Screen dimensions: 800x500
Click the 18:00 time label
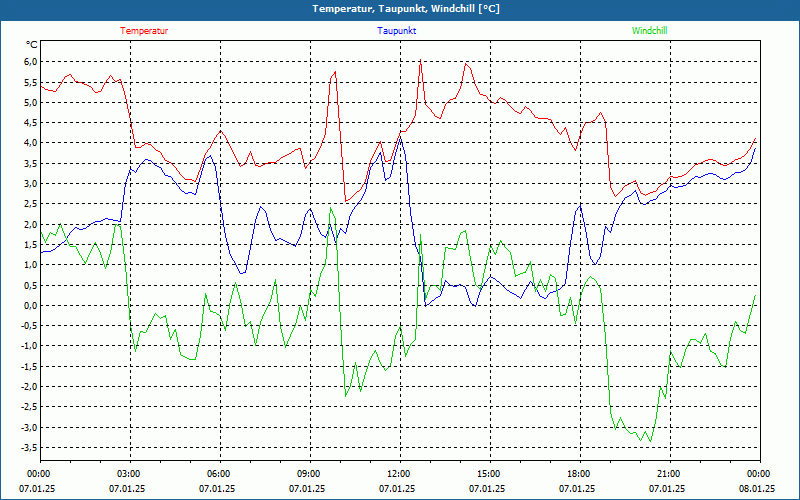pos(580,474)
